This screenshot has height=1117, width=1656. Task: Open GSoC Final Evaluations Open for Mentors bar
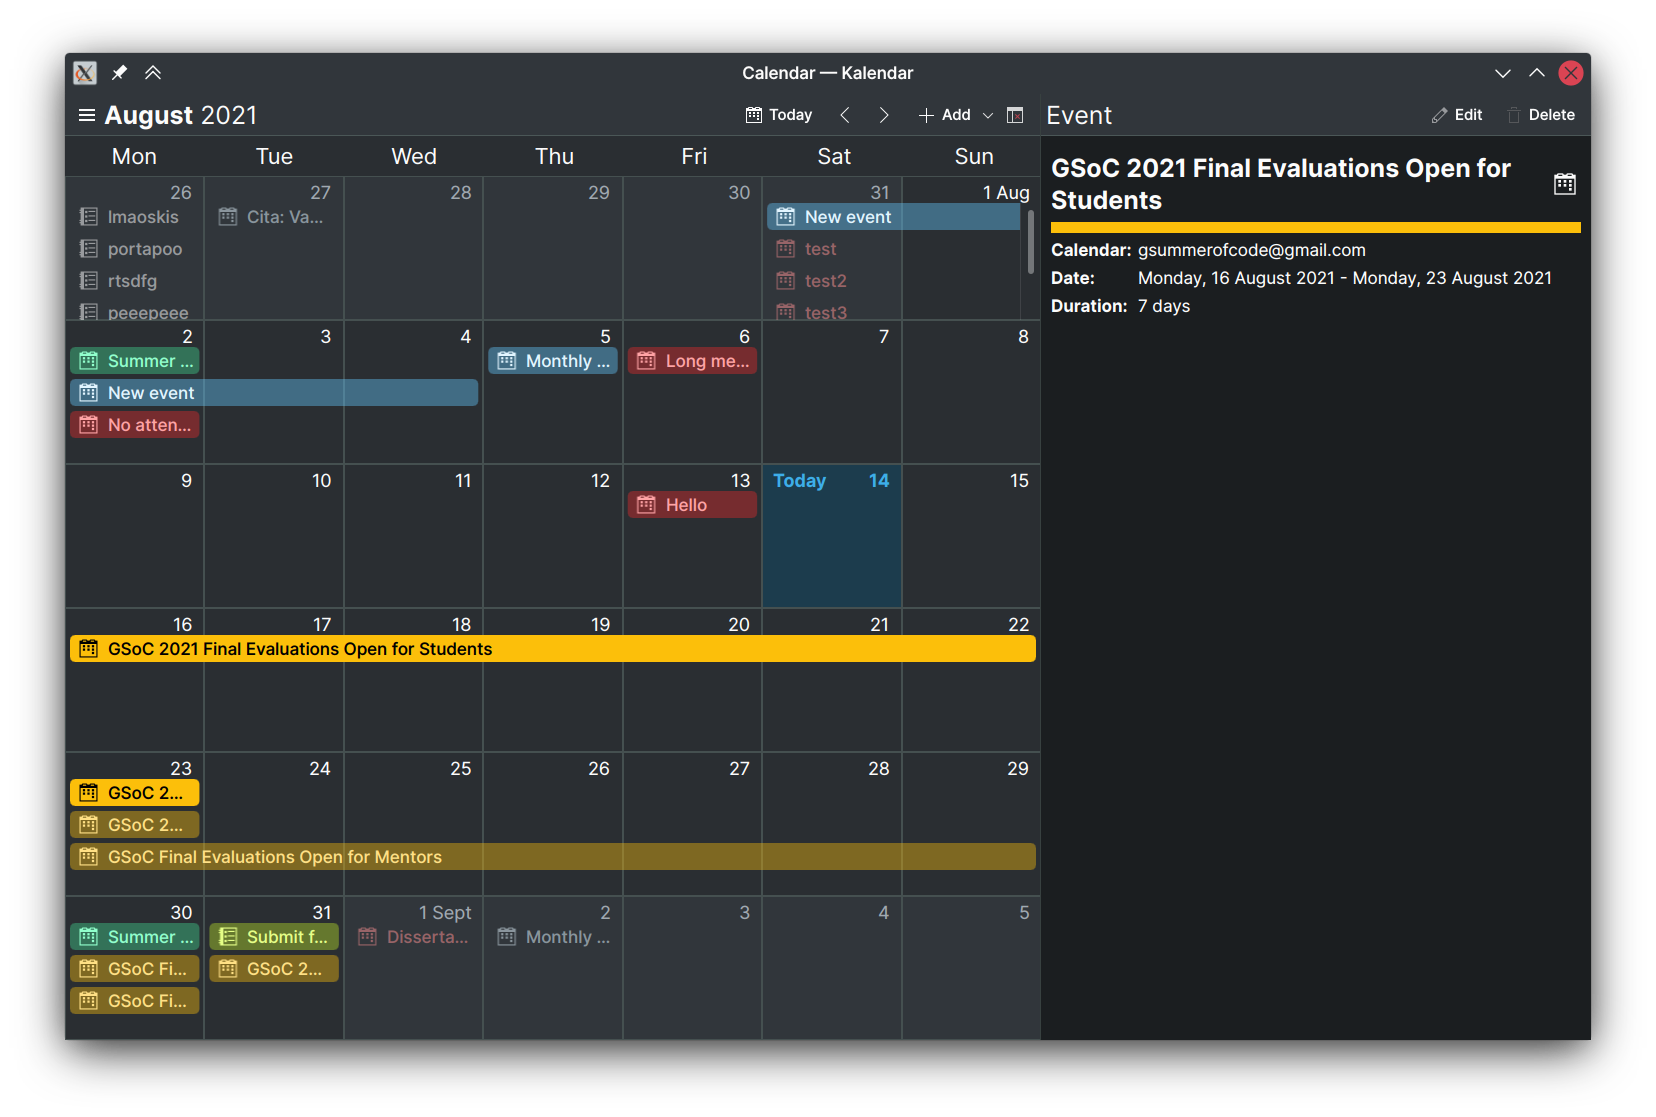pyautogui.click(x=553, y=857)
